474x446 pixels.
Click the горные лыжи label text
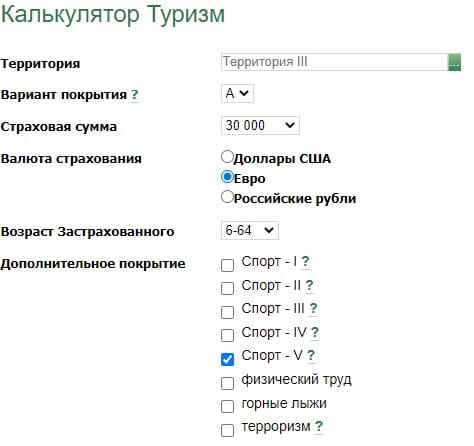point(284,404)
